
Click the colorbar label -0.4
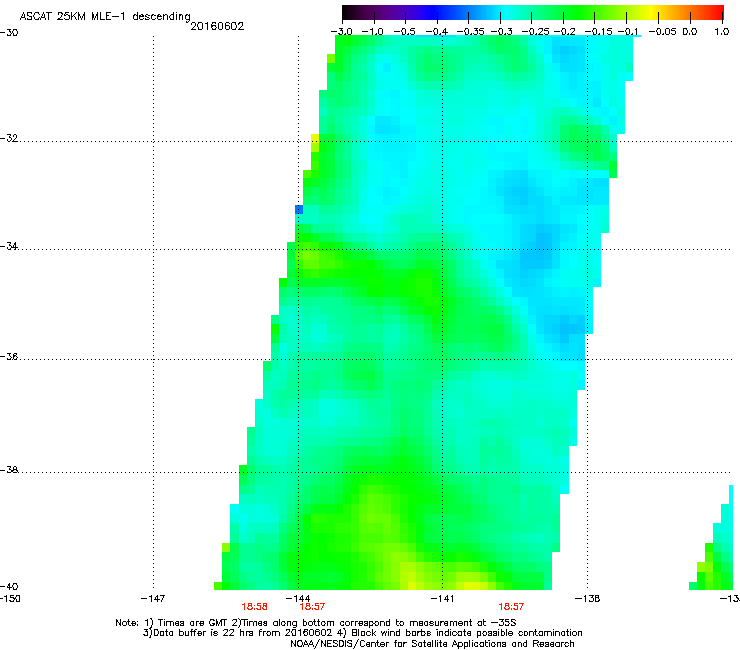pos(436,32)
